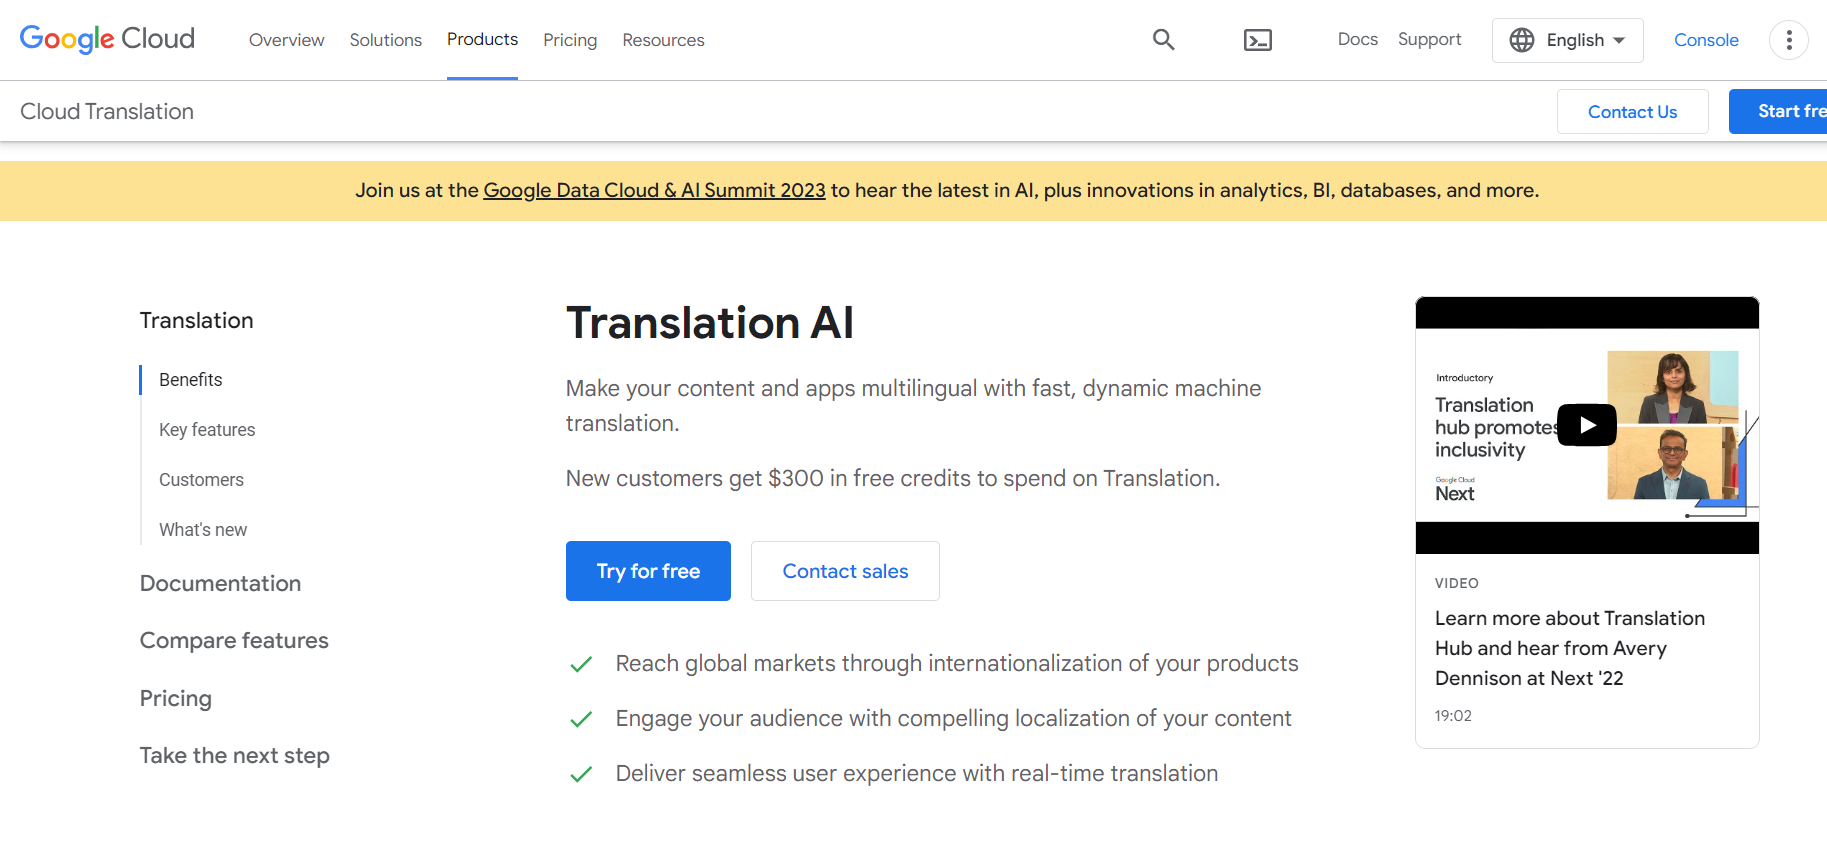Screen dimensions: 1827x852
Task: Go to Take the next step
Action: 235,755
